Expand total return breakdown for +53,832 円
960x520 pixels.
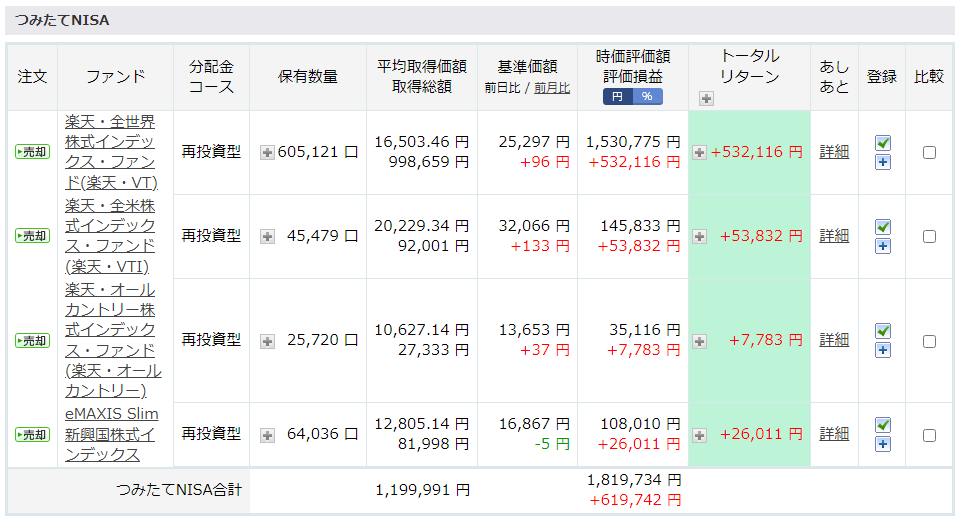(699, 237)
